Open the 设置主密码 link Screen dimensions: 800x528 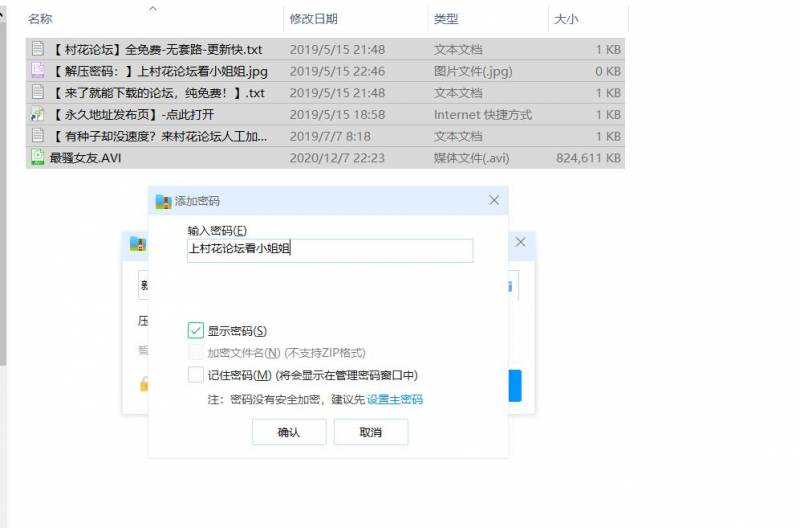(394, 400)
